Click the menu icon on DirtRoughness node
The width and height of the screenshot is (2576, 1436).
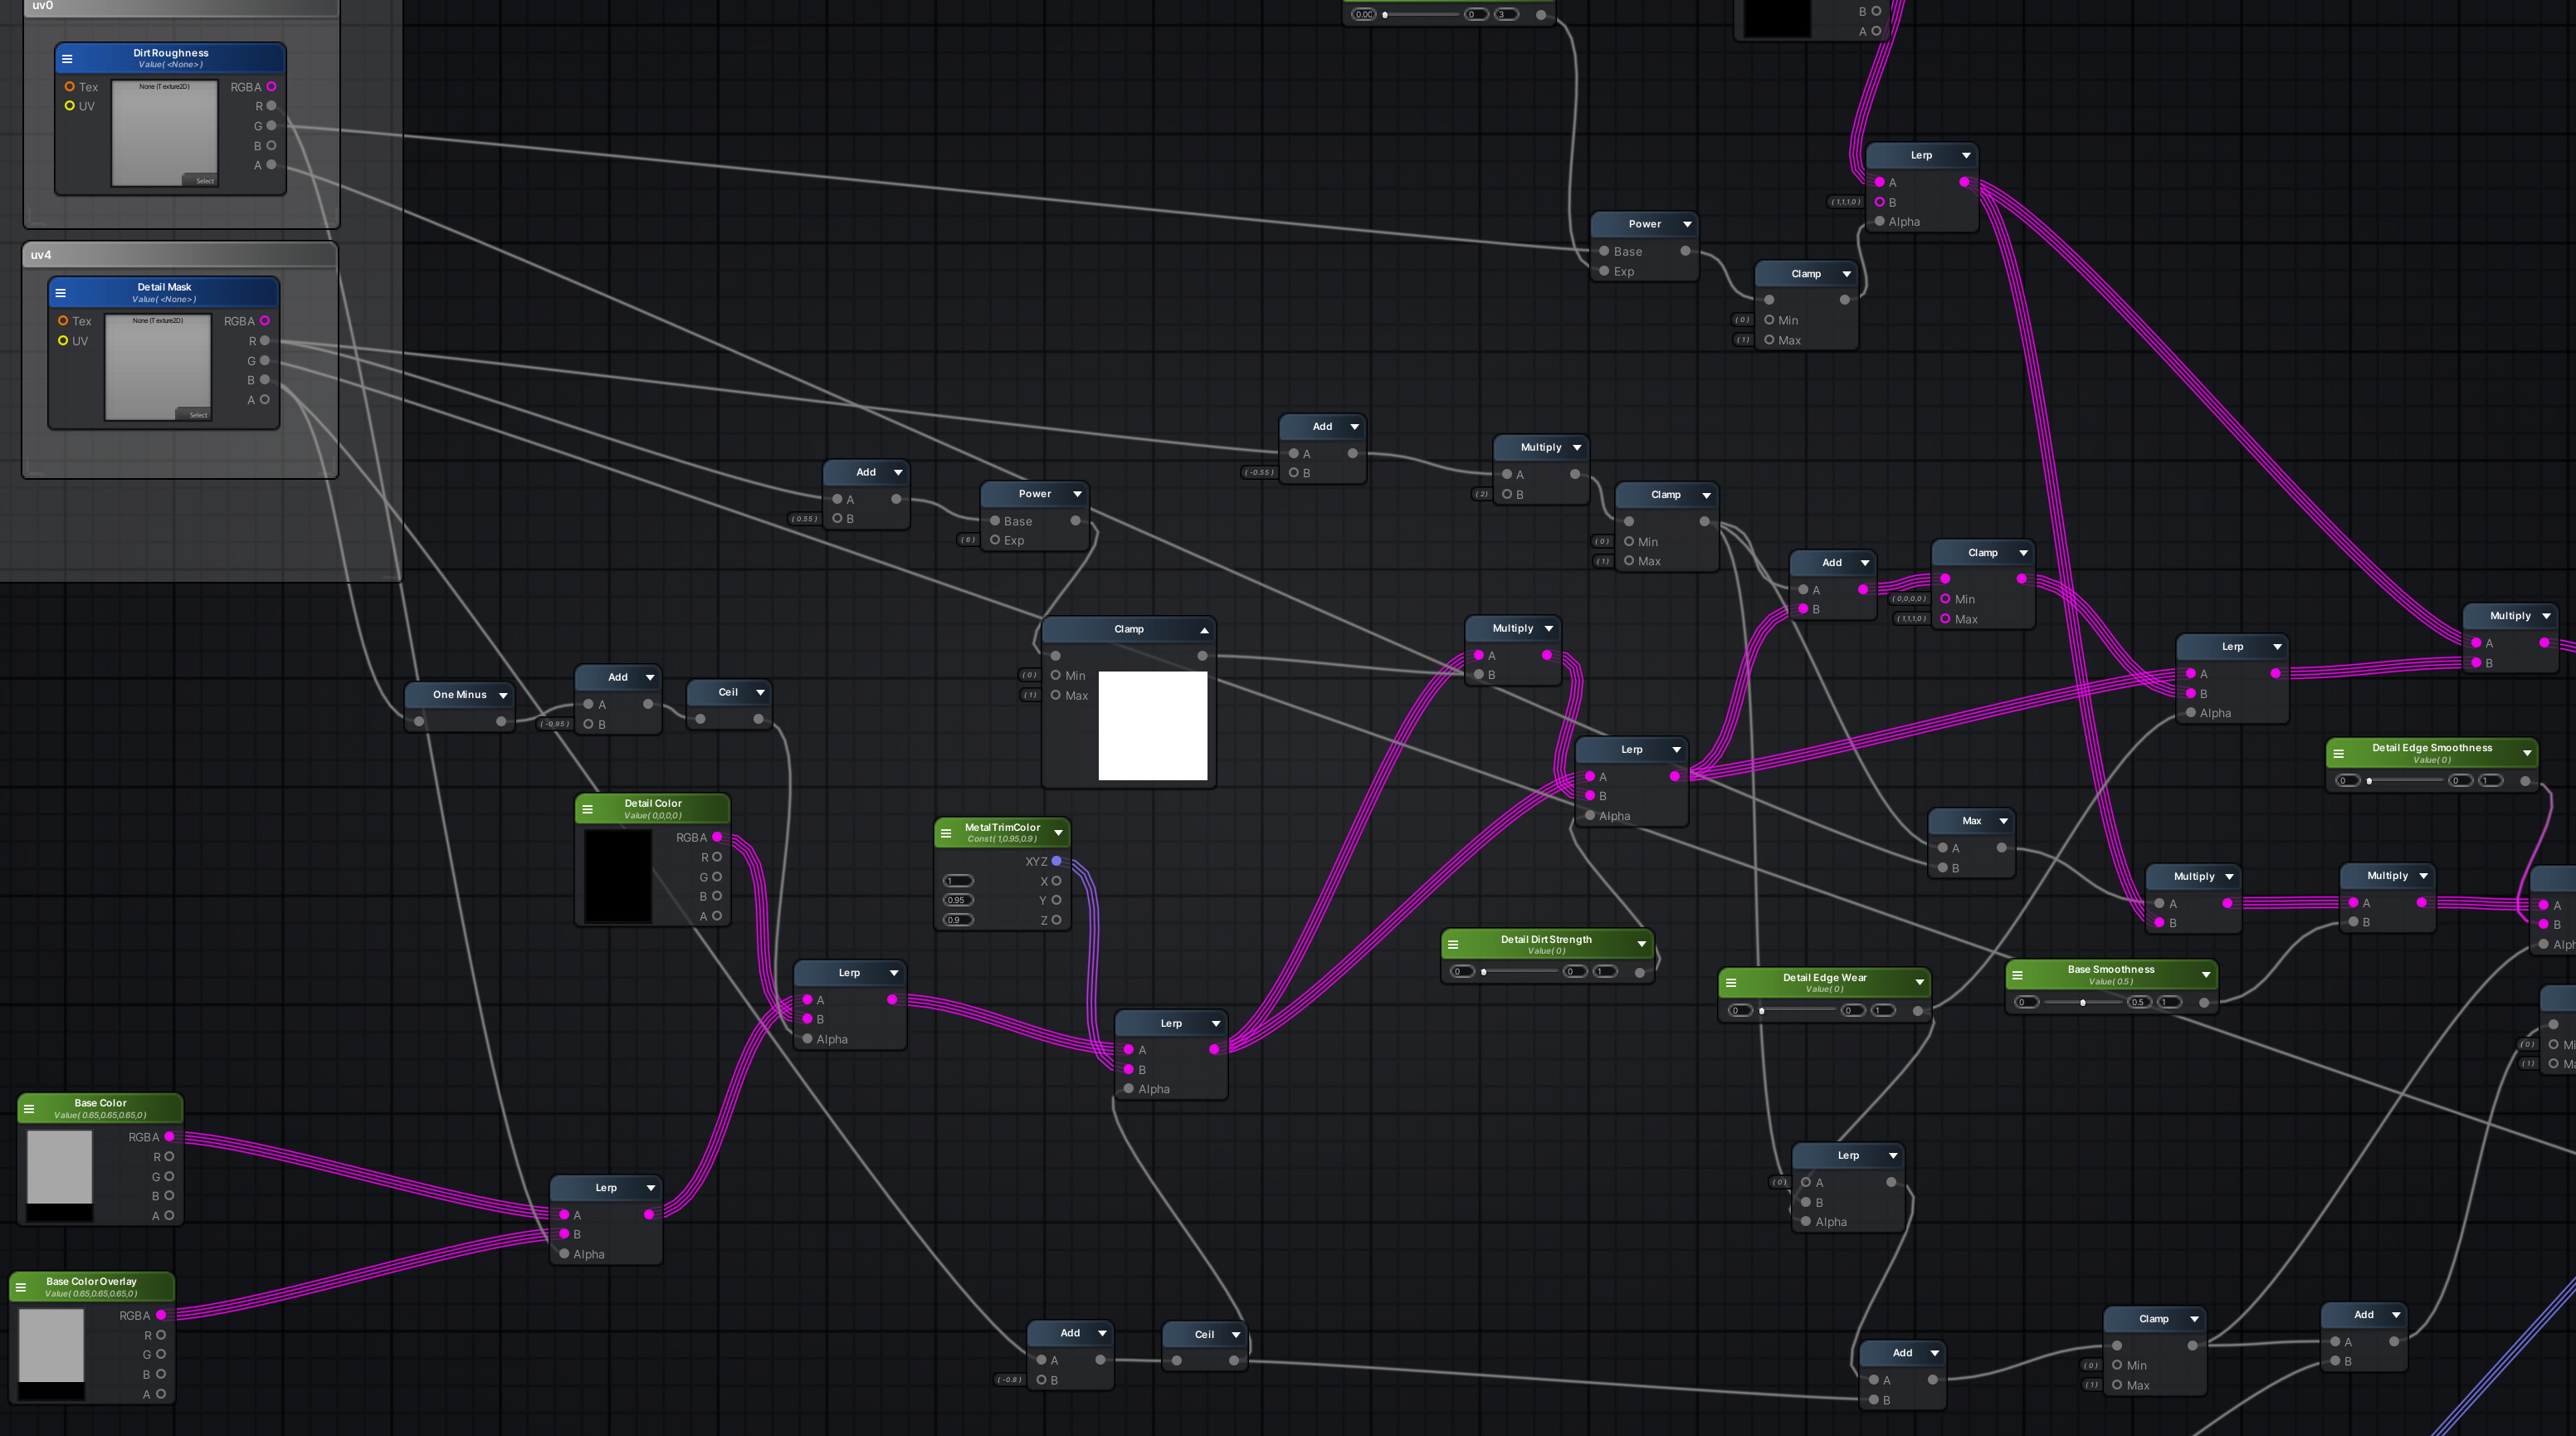pos(68,58)
